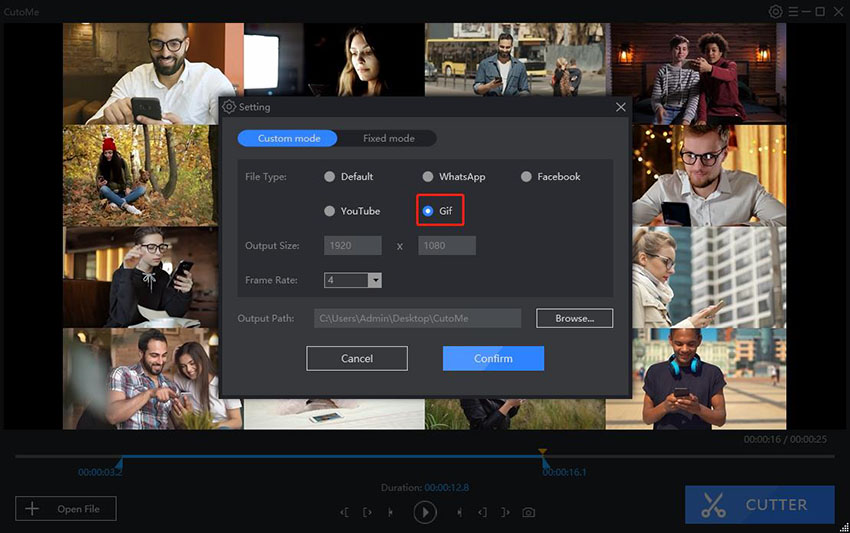Click the Open File button

click(66, 509)
